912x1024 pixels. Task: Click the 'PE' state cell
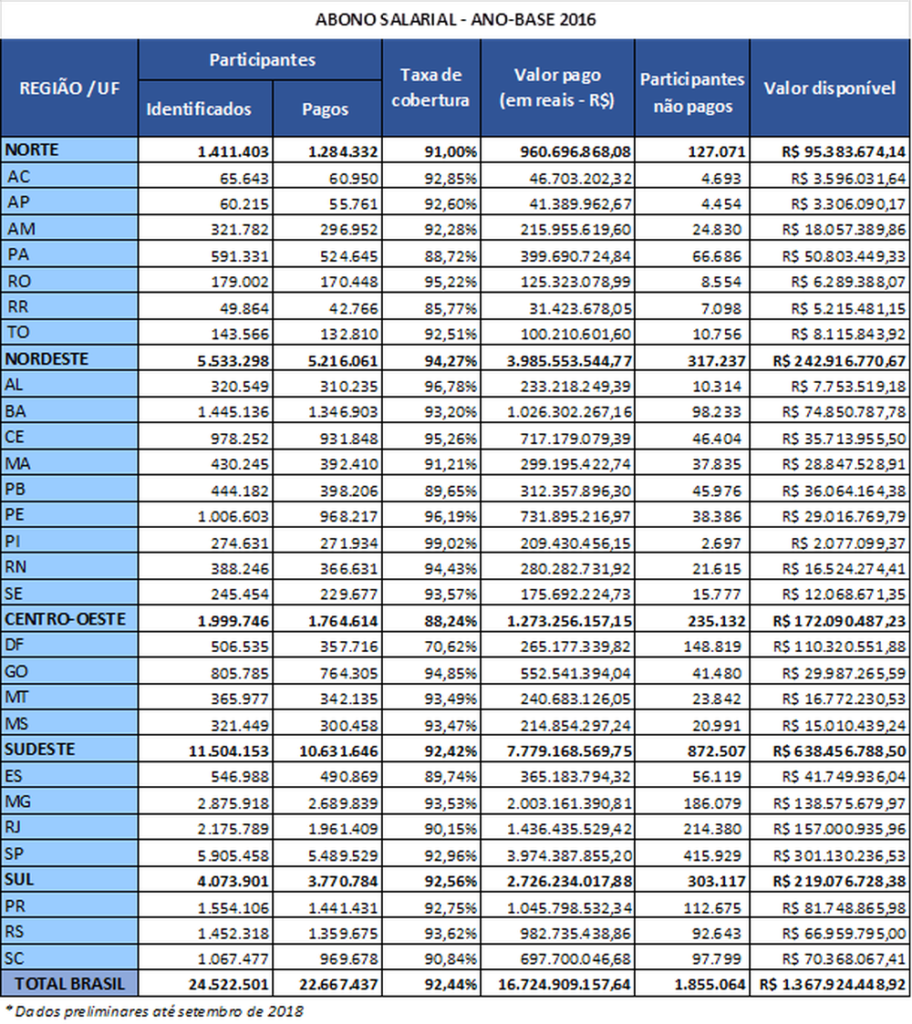(x=69, y=515)
